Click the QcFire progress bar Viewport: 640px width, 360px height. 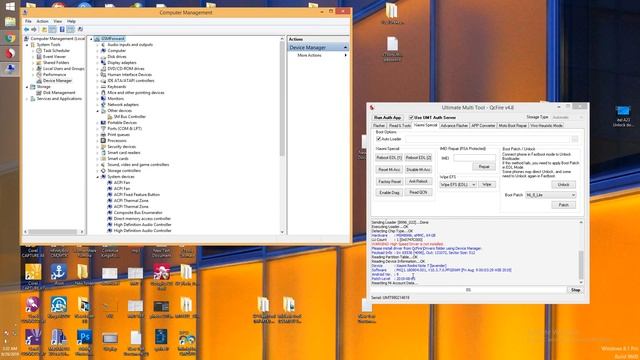468,290
